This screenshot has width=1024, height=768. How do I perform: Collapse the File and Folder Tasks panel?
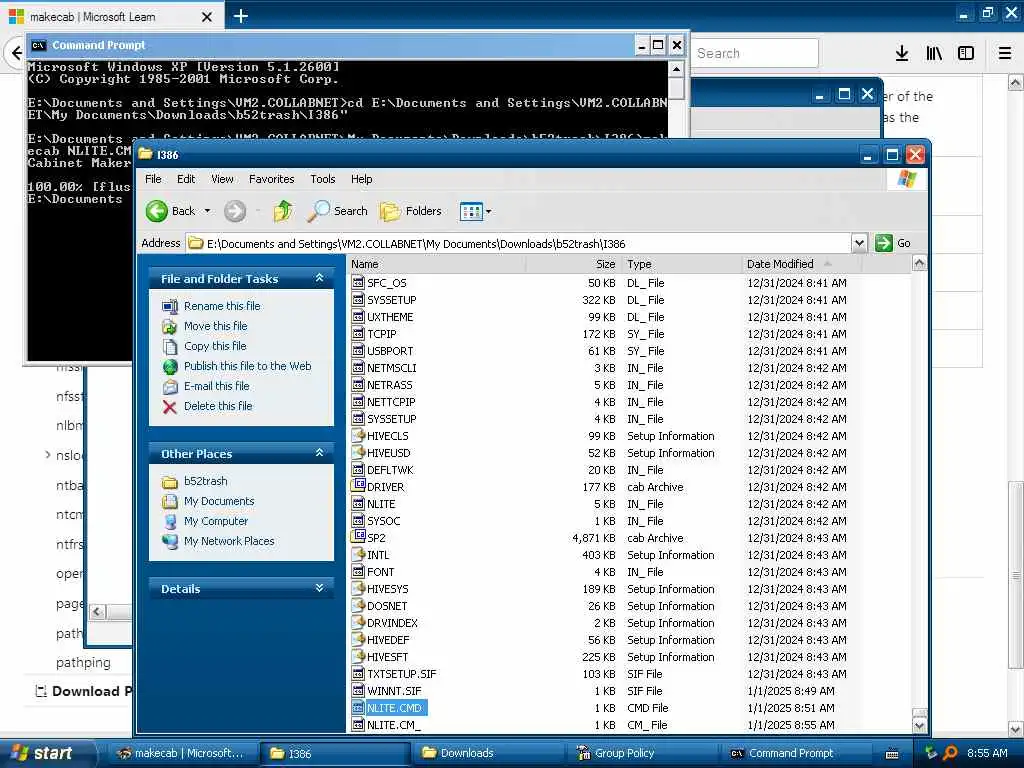tap(319, 278)
